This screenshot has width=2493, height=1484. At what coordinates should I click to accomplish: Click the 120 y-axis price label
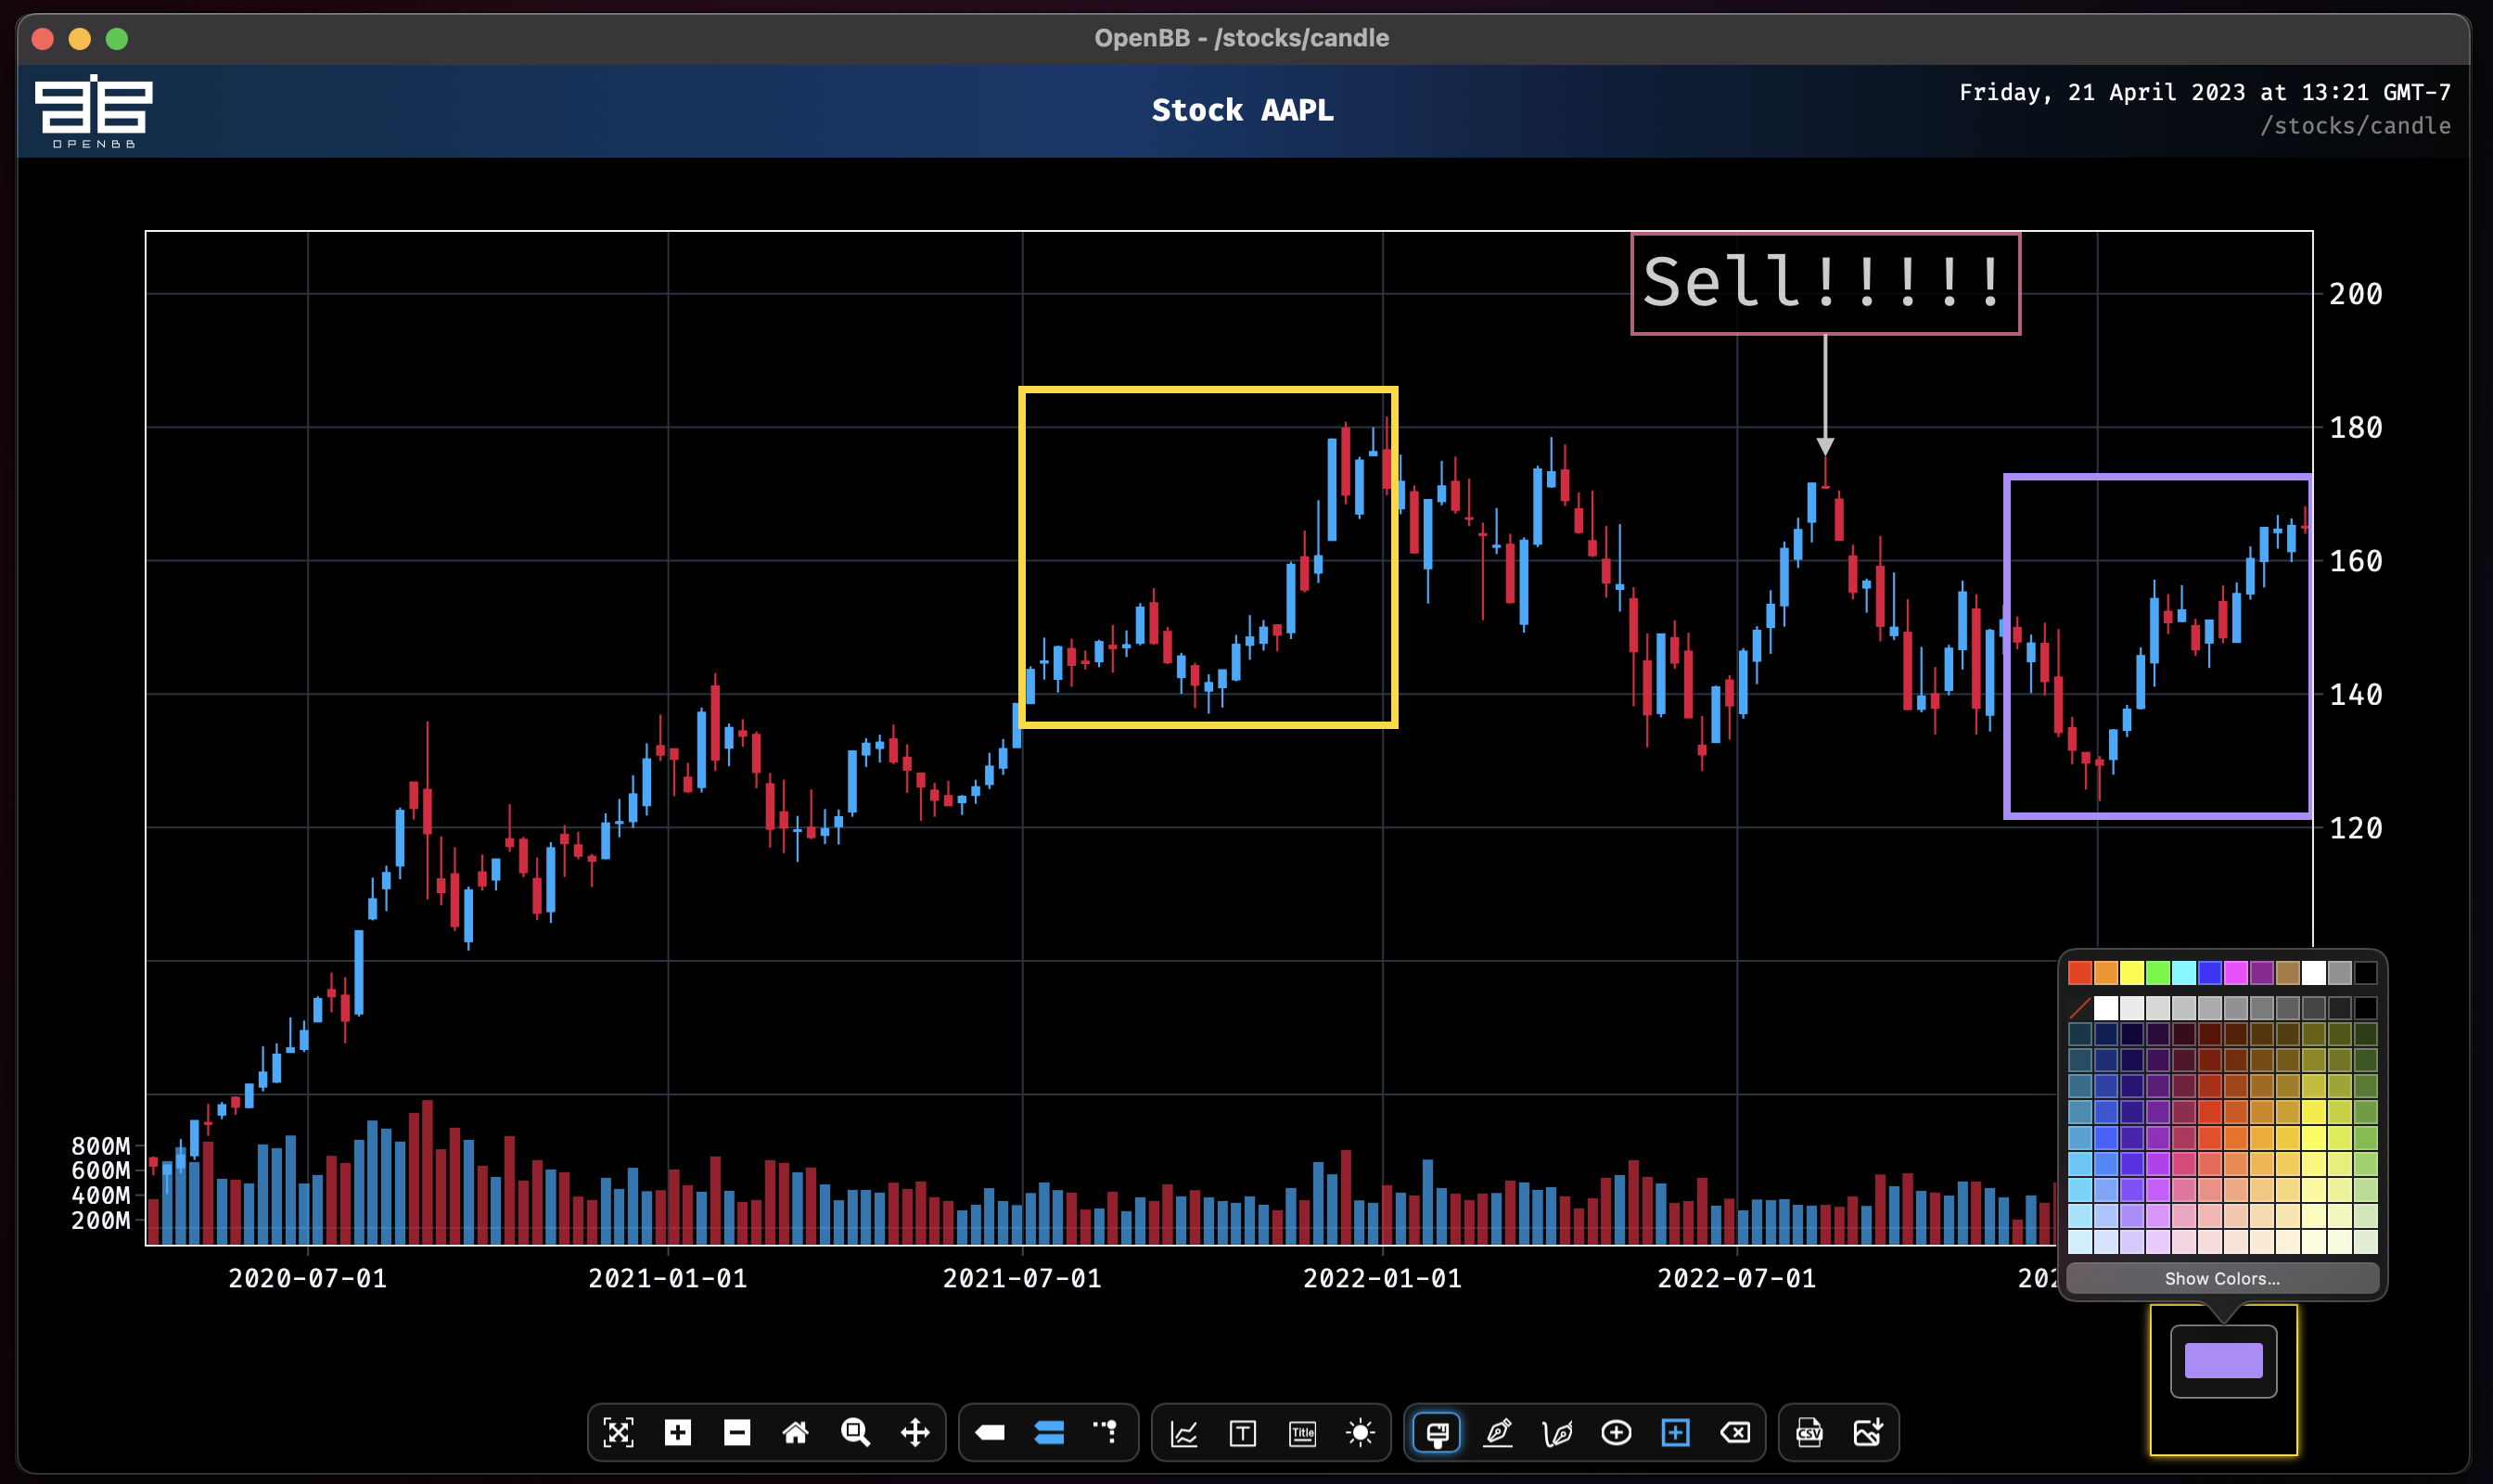tap(2356, 828)
